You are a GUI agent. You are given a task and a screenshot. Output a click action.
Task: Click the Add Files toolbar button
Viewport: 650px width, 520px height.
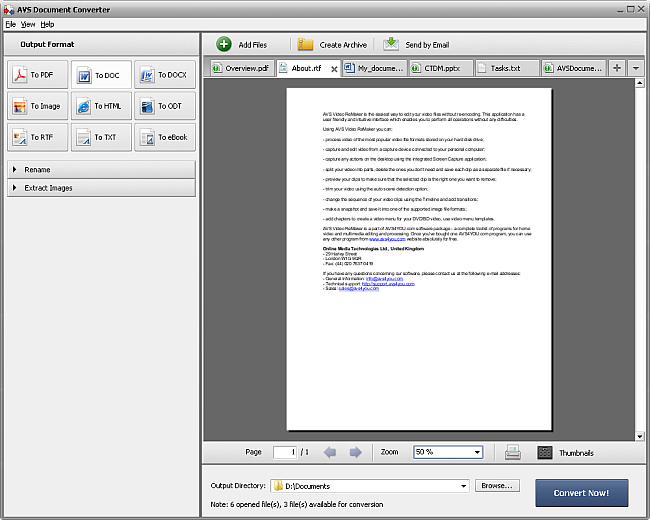pos(241,44)
